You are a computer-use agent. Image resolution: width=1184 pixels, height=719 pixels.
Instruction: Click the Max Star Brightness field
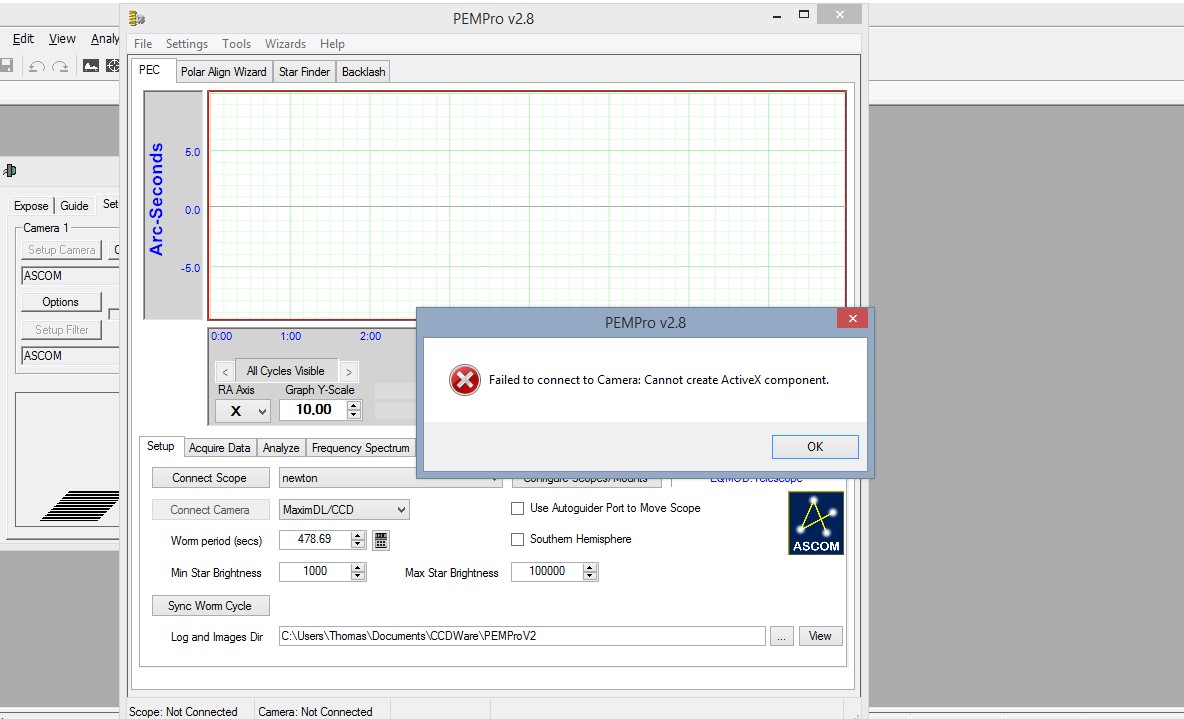coord(547,572)
